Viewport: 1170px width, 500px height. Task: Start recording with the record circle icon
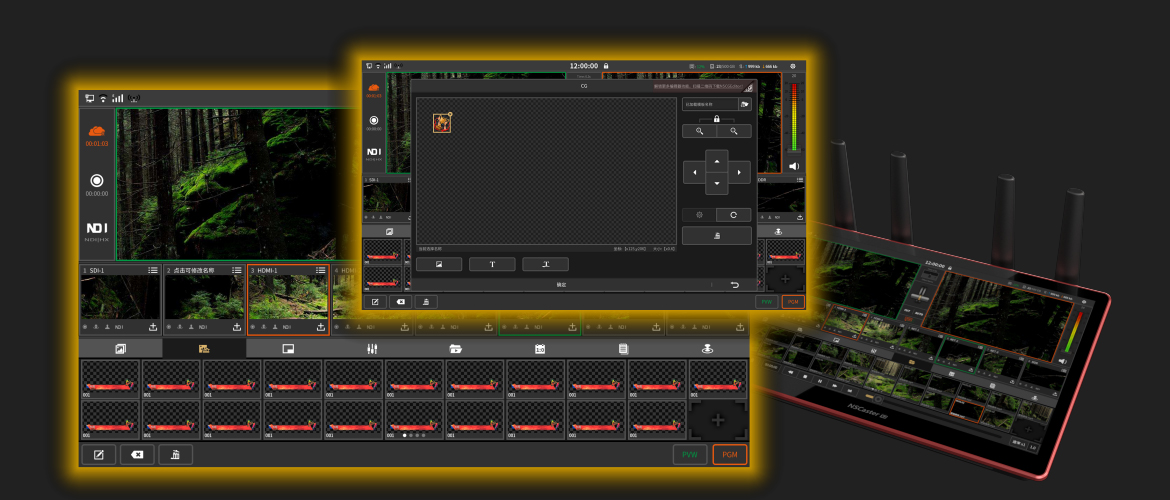click(x=96, y=181)
